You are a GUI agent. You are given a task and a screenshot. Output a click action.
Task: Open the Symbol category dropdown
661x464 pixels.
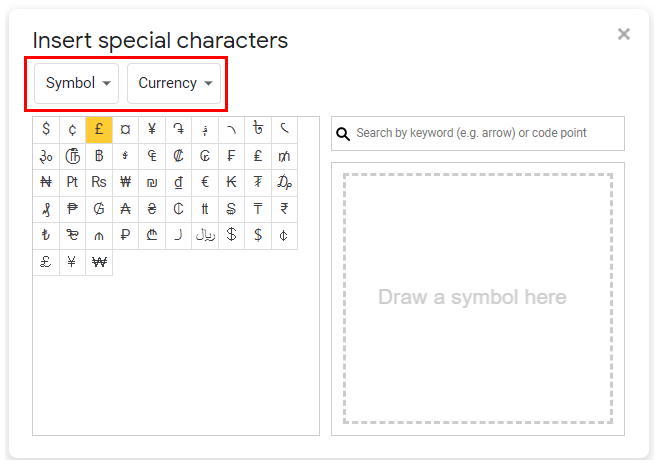[x=77, y=83]
